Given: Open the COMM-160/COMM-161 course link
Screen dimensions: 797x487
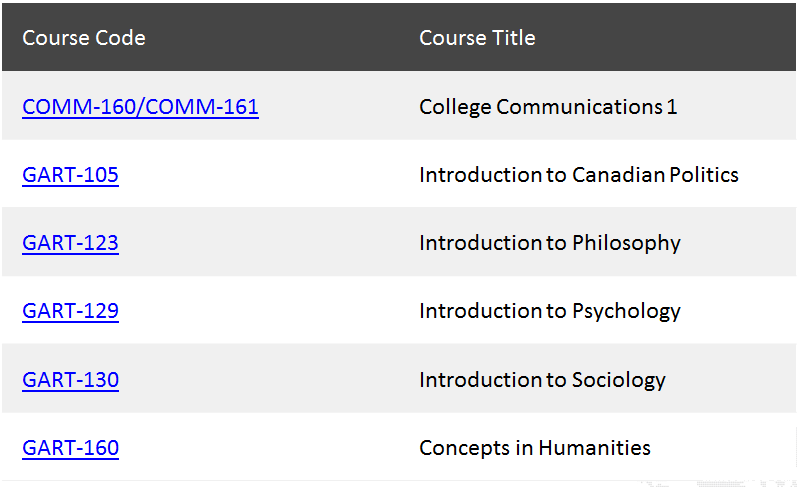Looking at the screenshot, I should 140,107.
